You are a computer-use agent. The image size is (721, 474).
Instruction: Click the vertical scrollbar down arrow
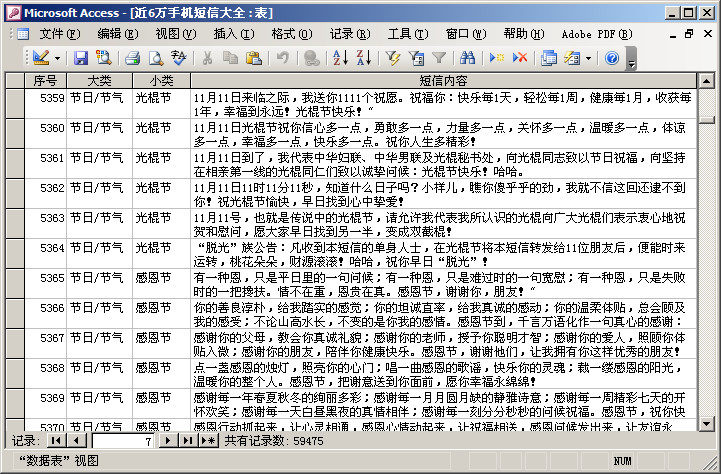(x=706, y=423)
